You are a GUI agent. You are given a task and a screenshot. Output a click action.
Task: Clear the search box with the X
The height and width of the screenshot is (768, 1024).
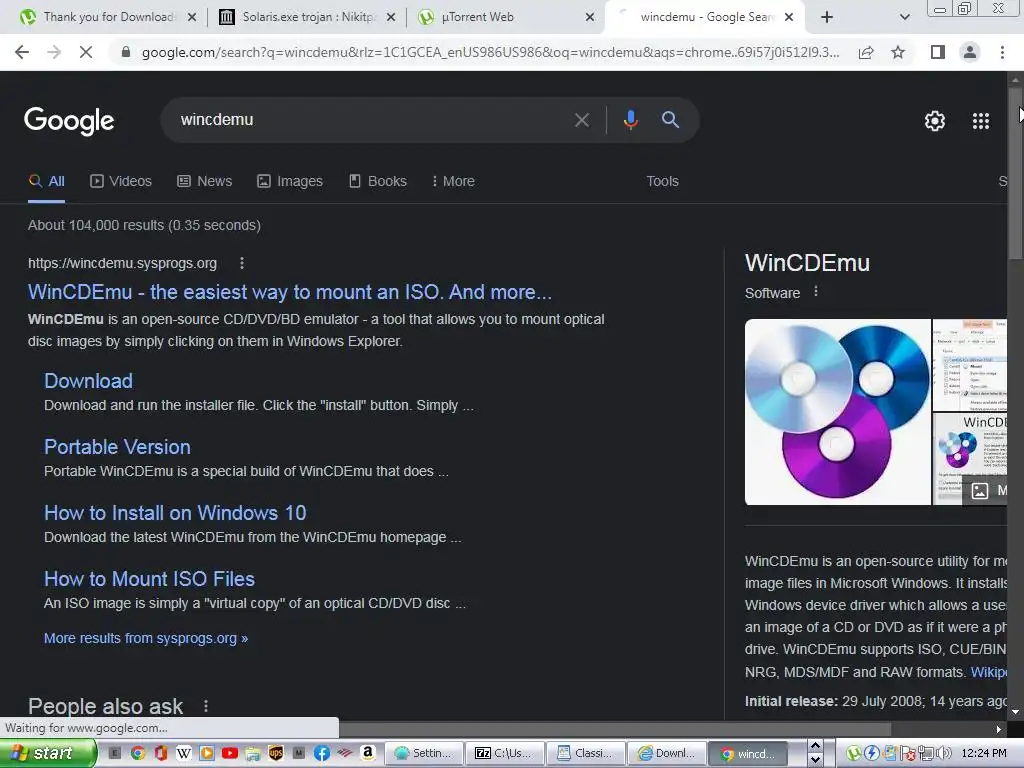coord(581,120)
